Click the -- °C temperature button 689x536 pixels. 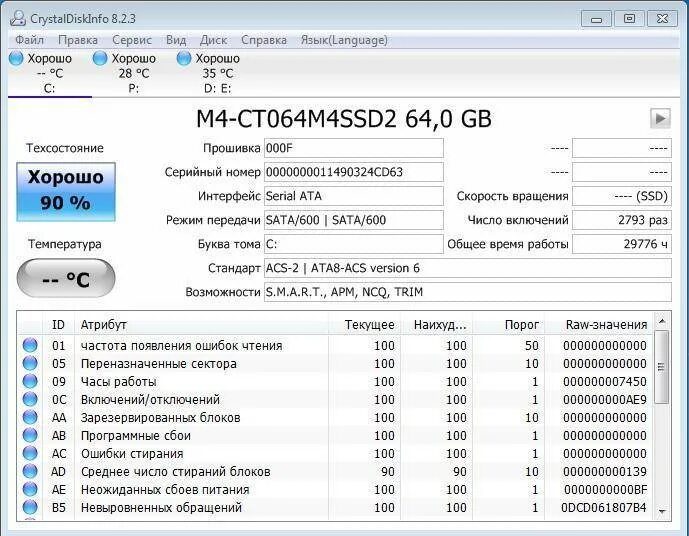pyautogui.click(x=66, y=278)
